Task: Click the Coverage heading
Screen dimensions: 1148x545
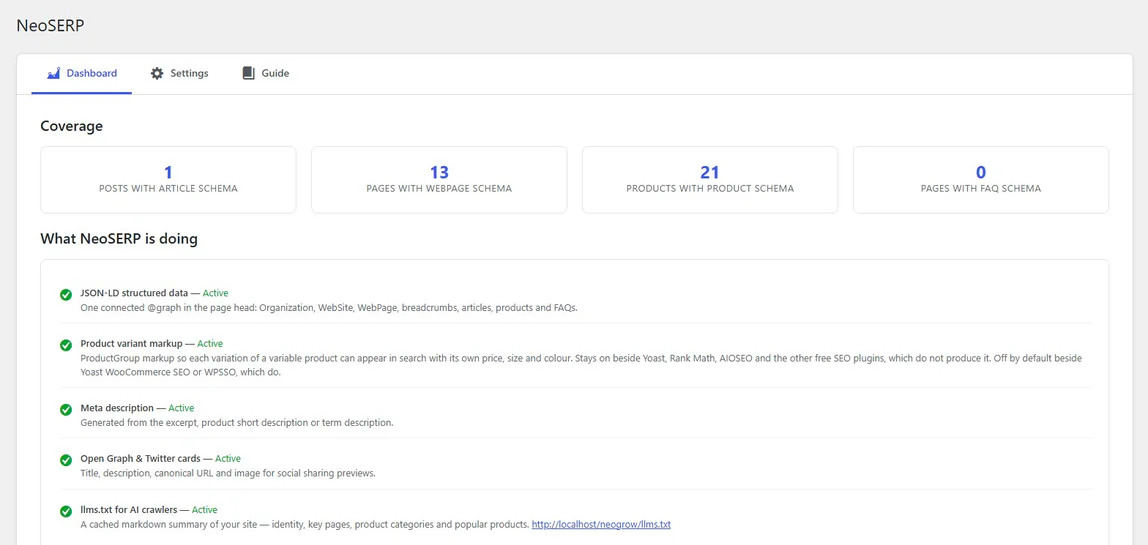Action: [x=72, y=126]
